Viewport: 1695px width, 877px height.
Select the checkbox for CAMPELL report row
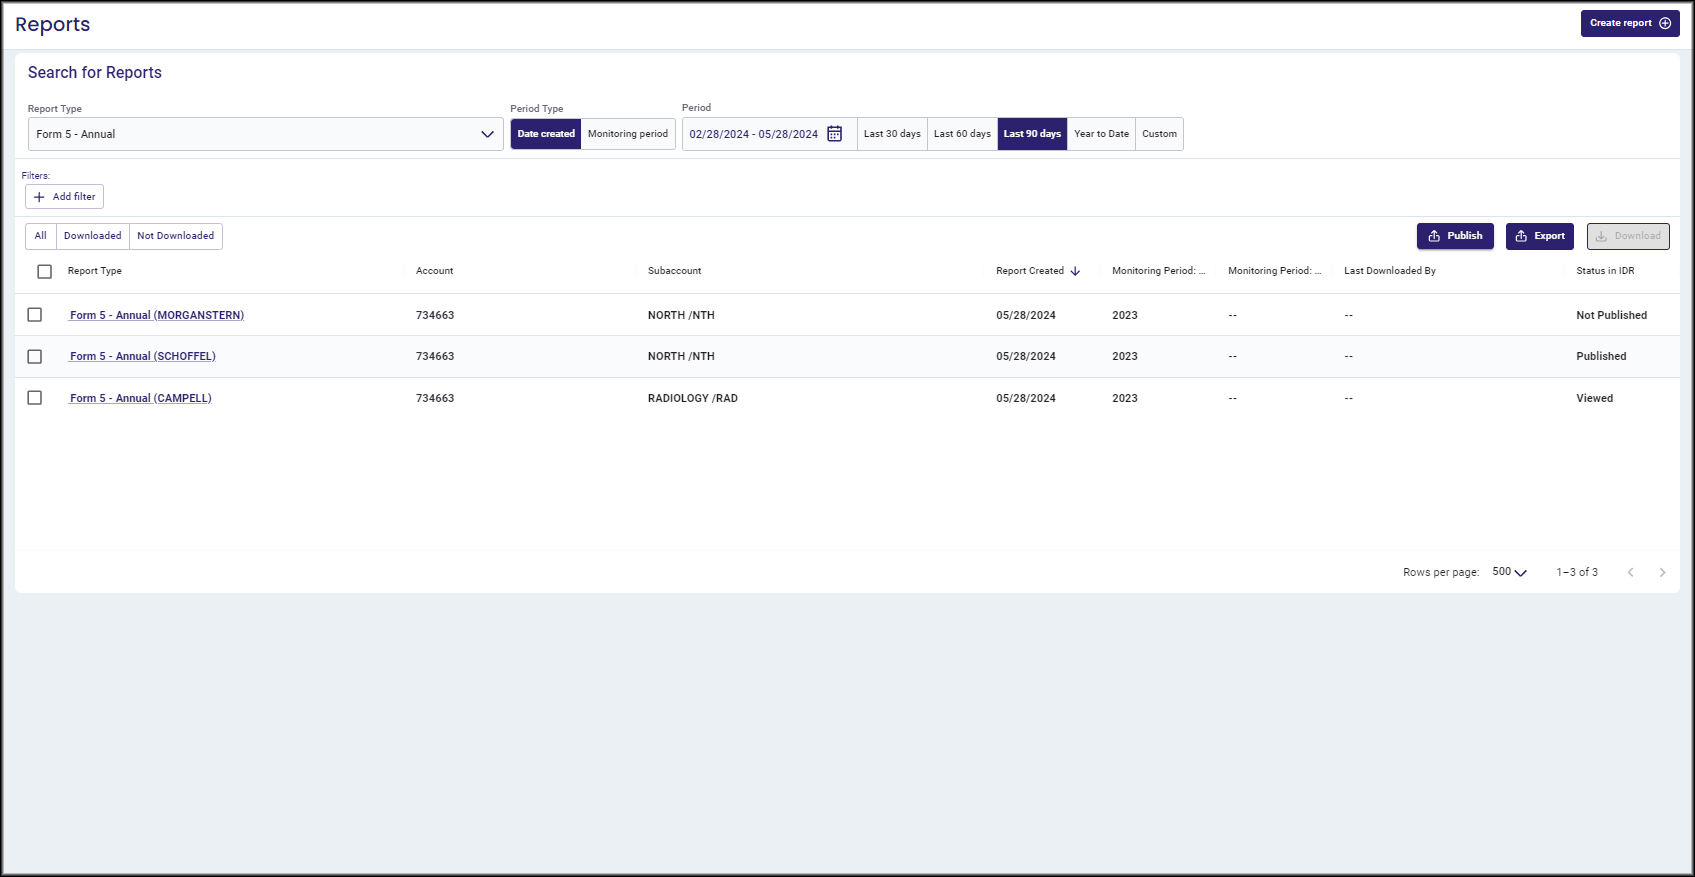(x=35, y=398)
